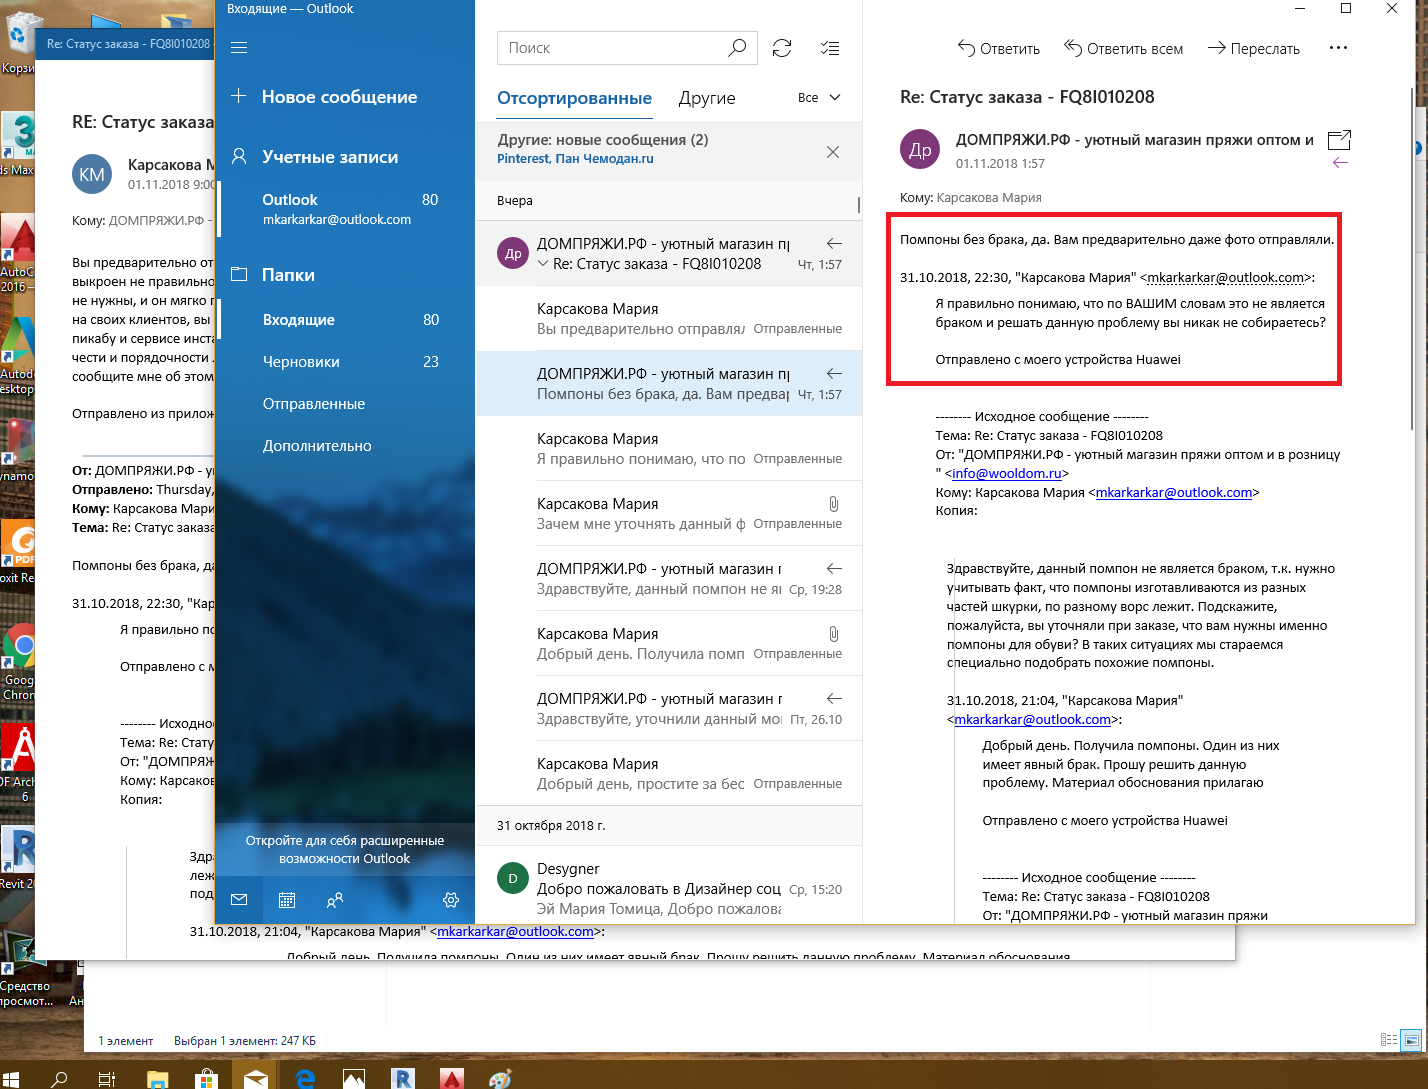The image size is (1428, 1089).
Task: Open the message in new window icon
Action: 1339,140
